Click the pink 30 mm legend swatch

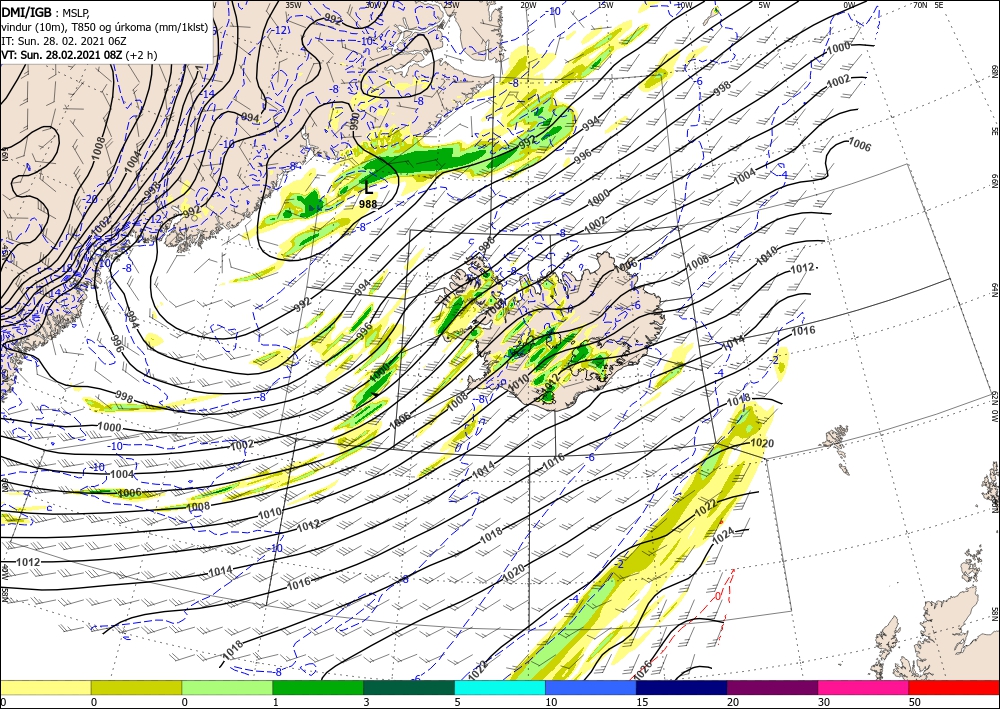pos(864,687)
